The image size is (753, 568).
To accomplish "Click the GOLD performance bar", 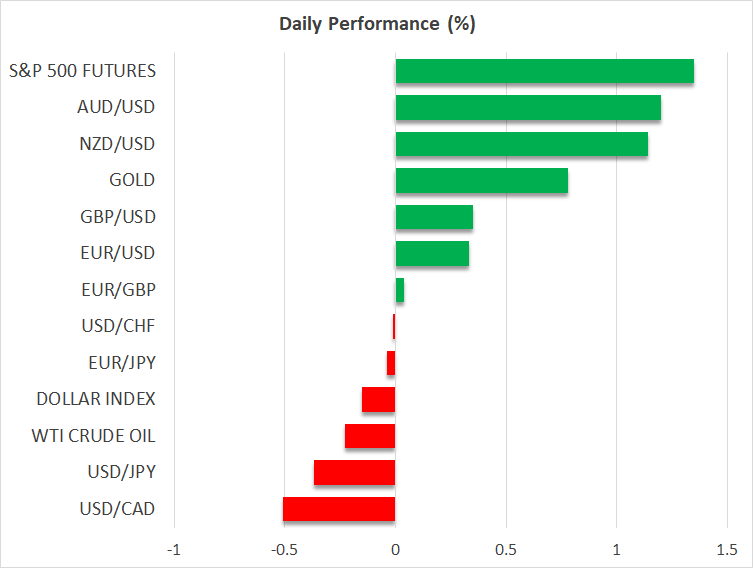I will [481, 181].
